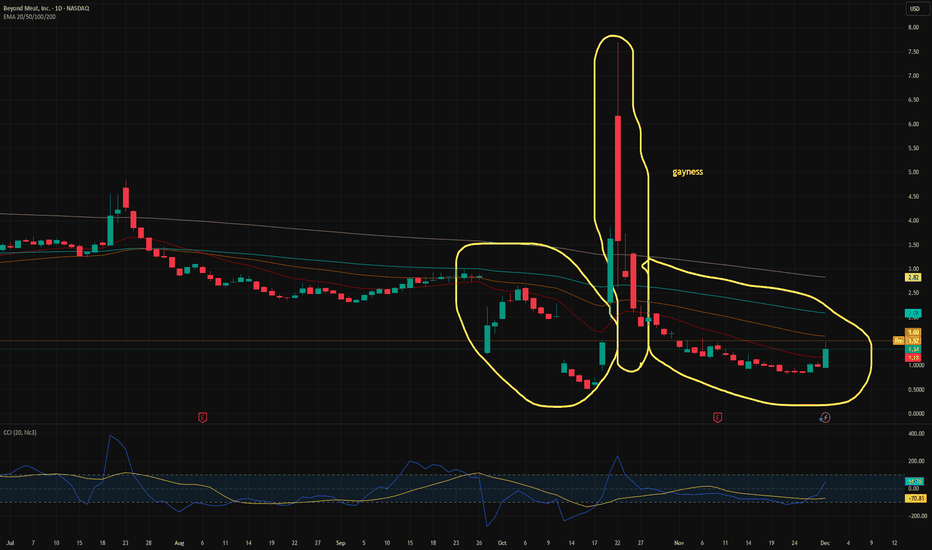Click the 400.00 level on CCI axis
932x550 pixels.
[x=912, y=435]
